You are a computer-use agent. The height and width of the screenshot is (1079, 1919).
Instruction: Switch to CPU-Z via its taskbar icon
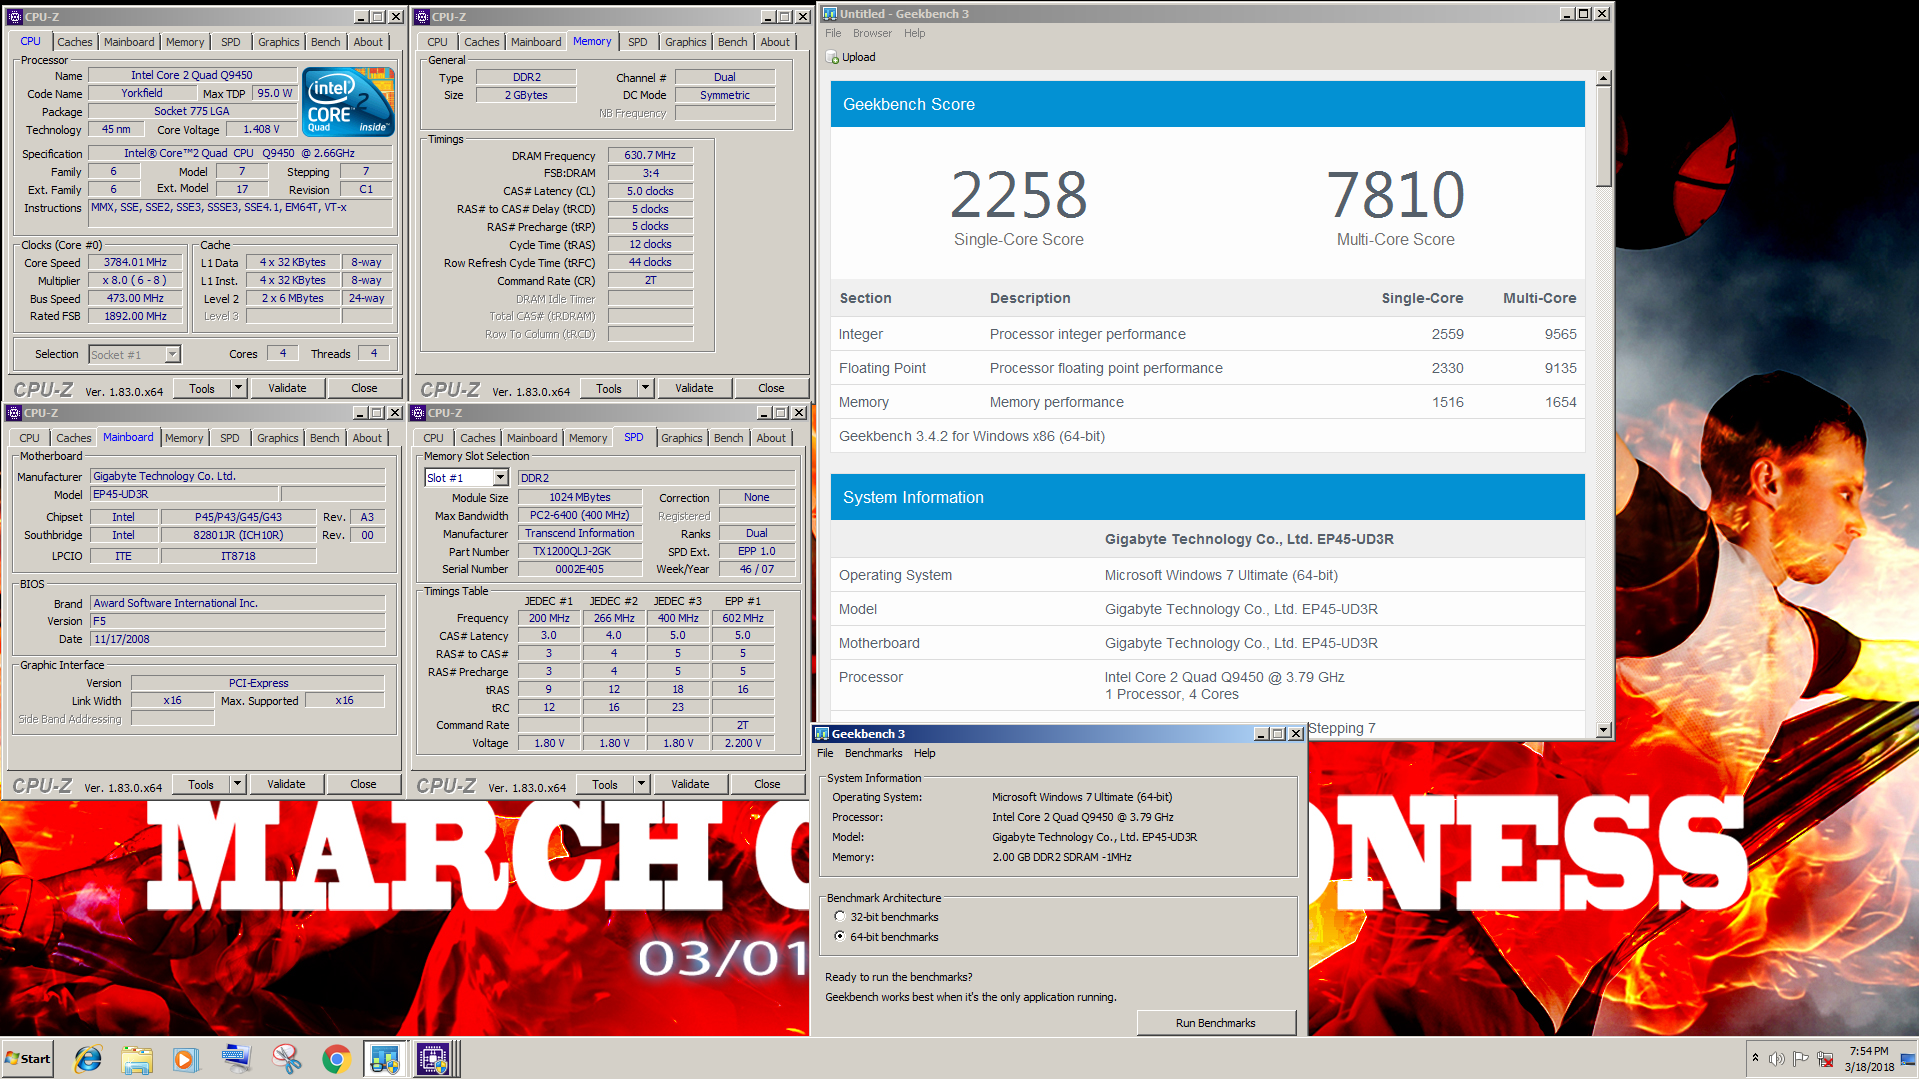pyautogui.click(x=434, y=1059)
